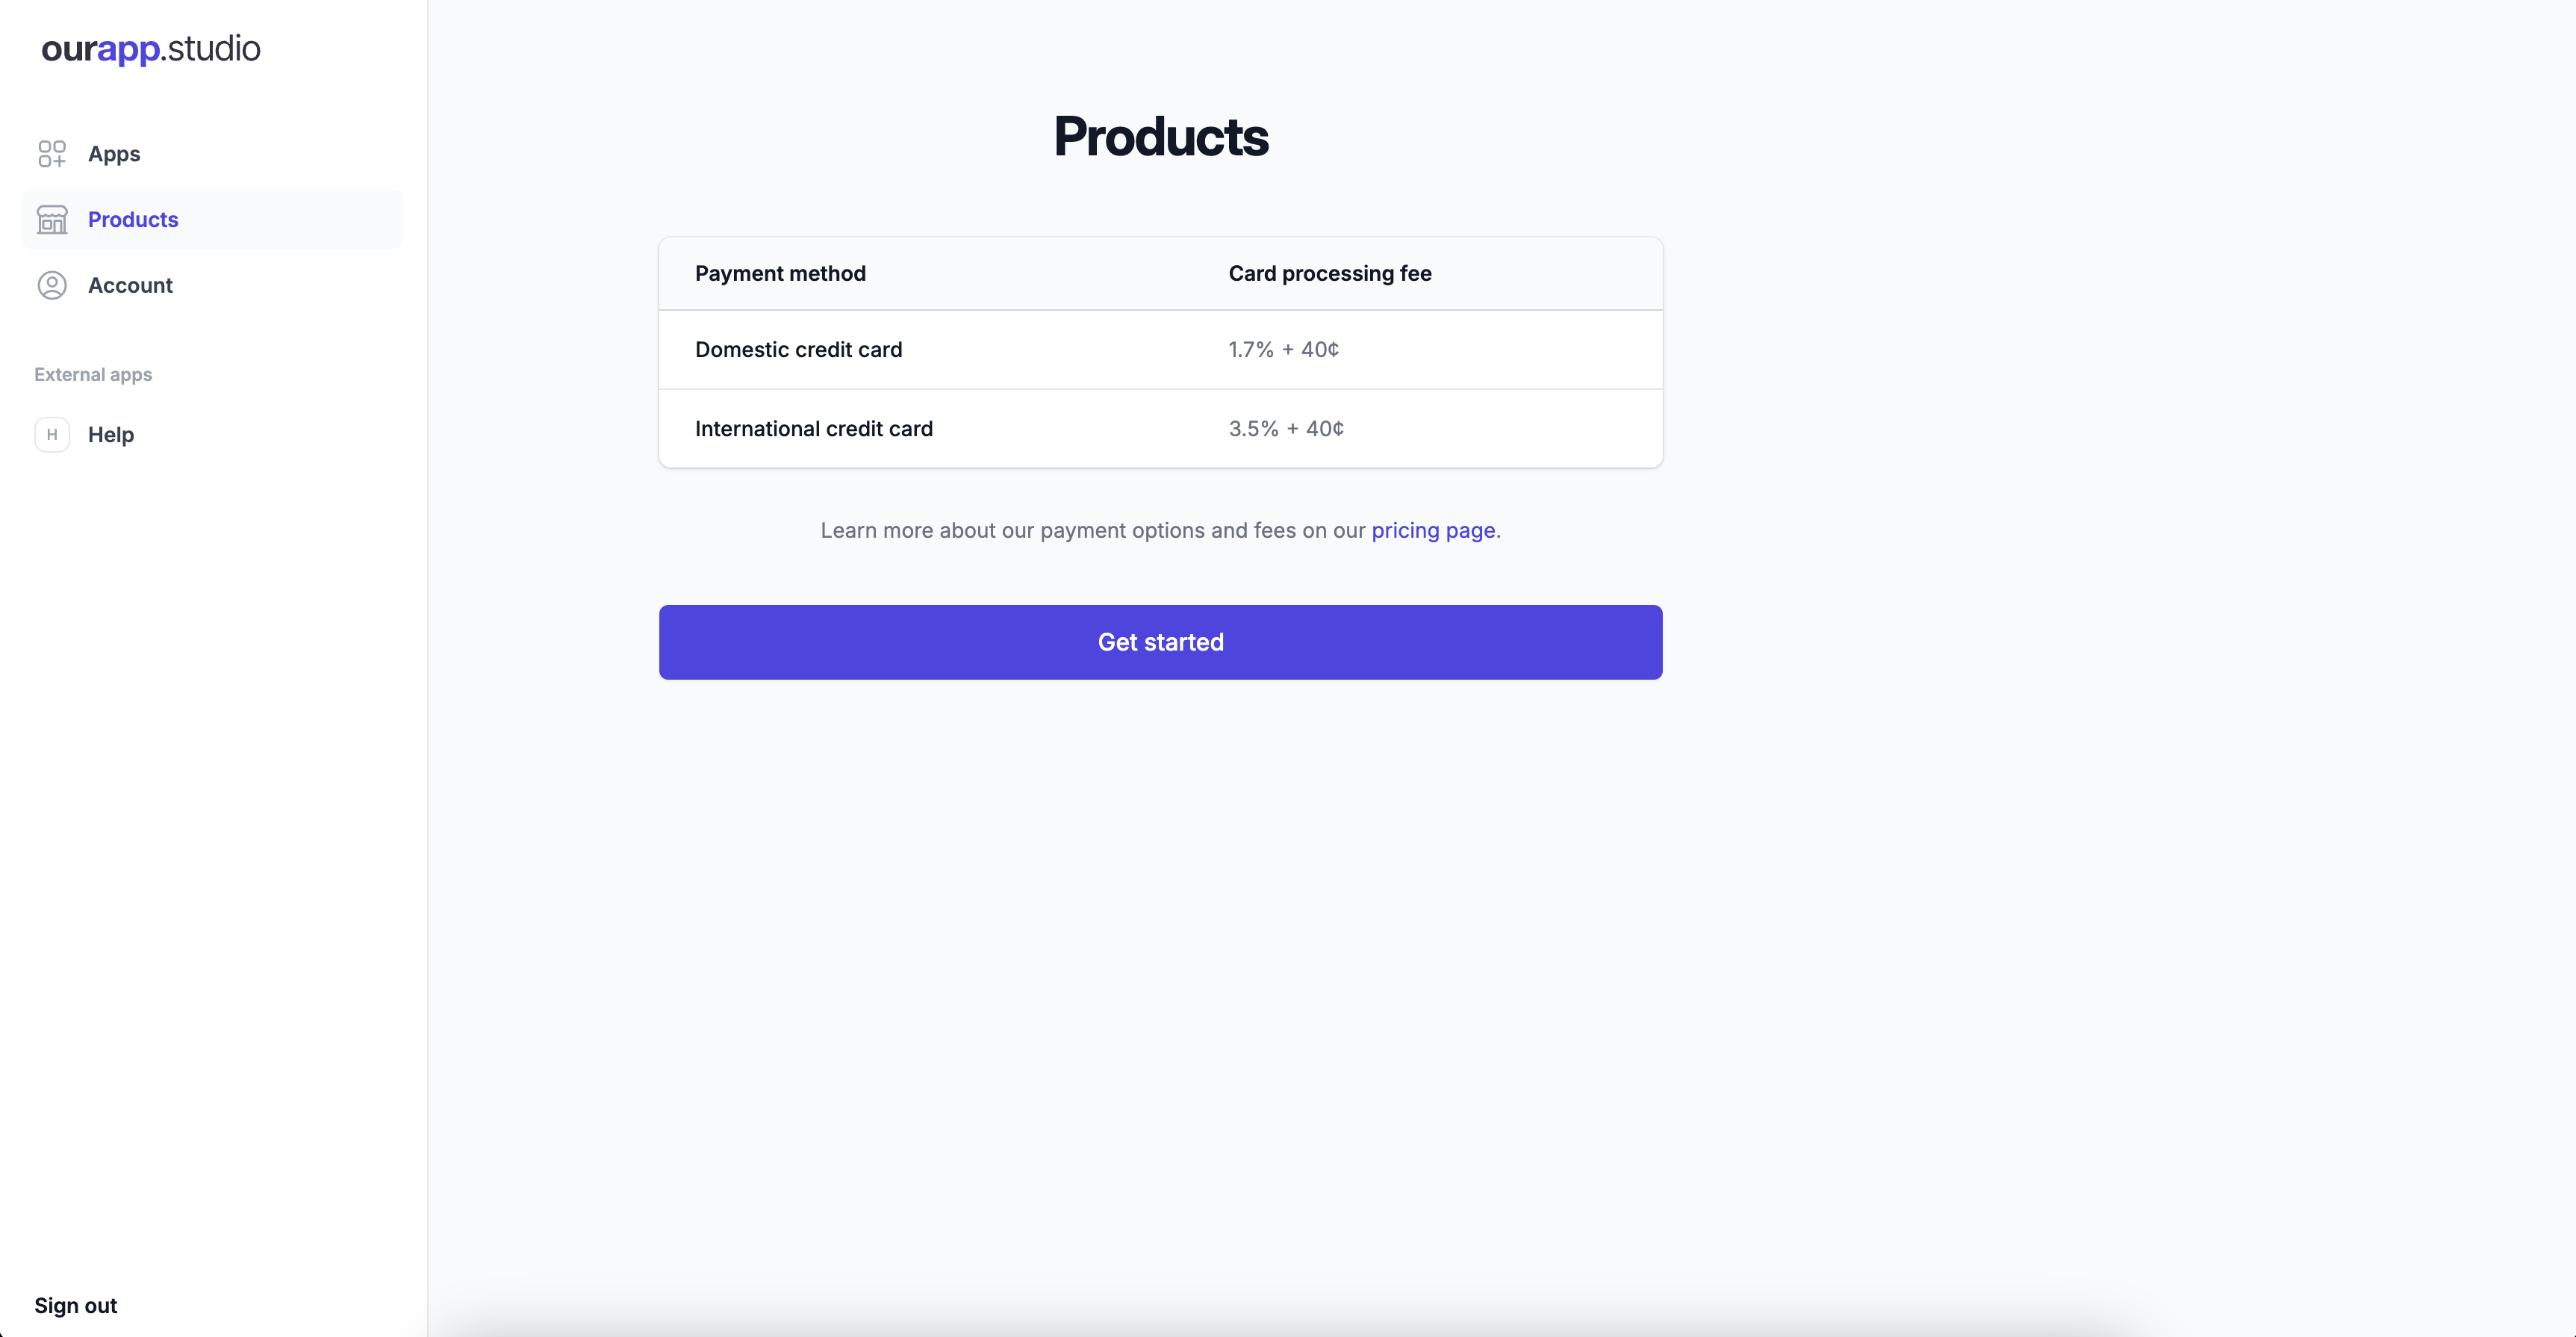Follow the pricing page link
The image size is (2576, 1337).
tap(1433, 530)
